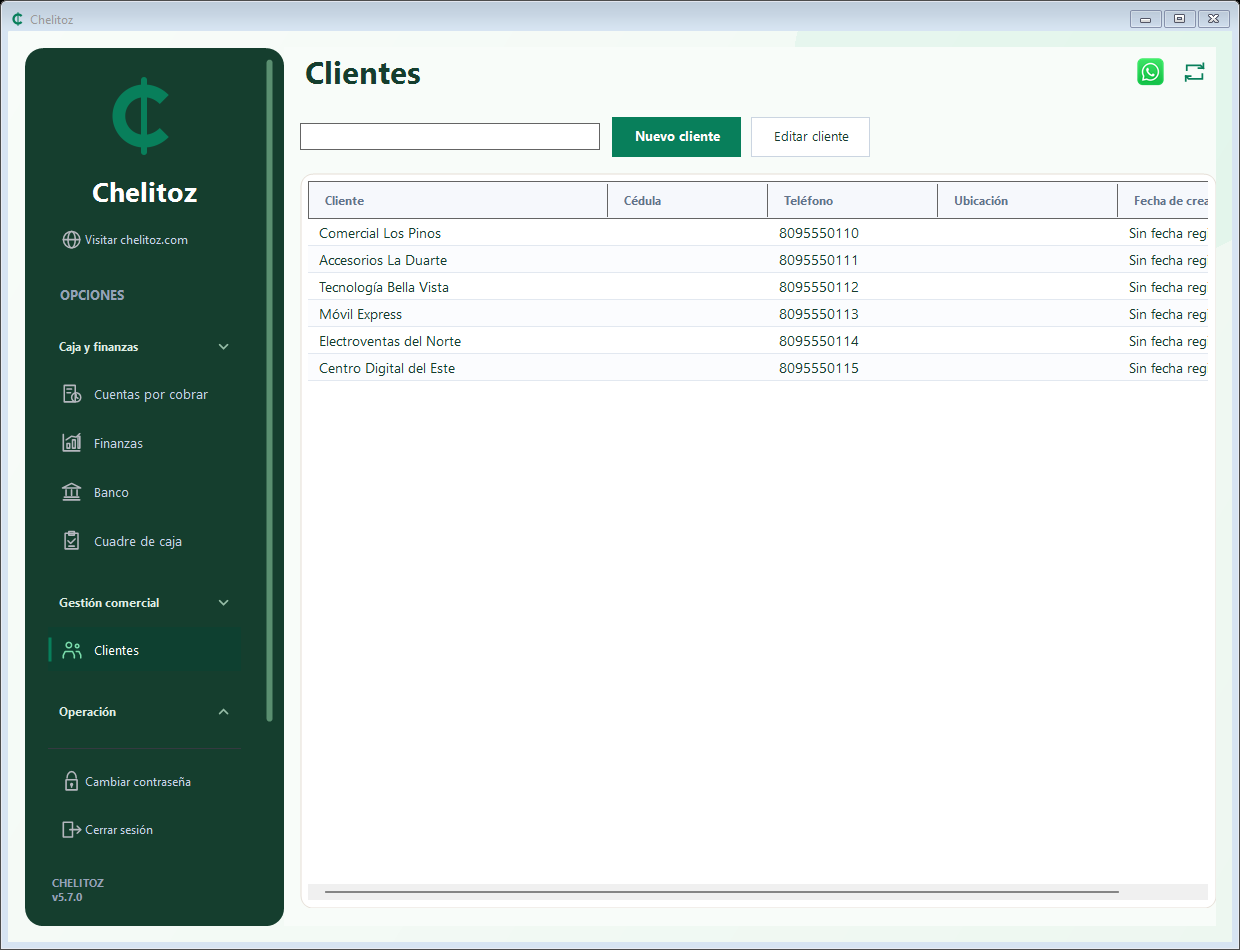Select the Comercial Los Pinos row

758,233
